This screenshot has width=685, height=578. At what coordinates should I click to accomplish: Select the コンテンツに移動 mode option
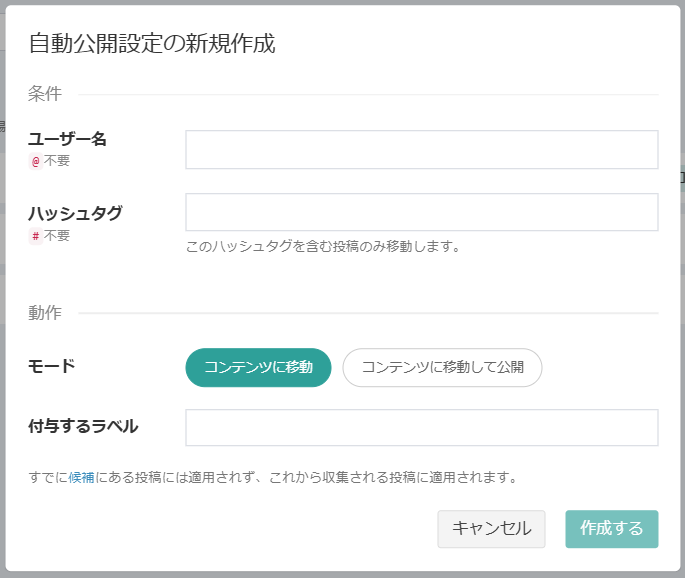tap(258, 367)
